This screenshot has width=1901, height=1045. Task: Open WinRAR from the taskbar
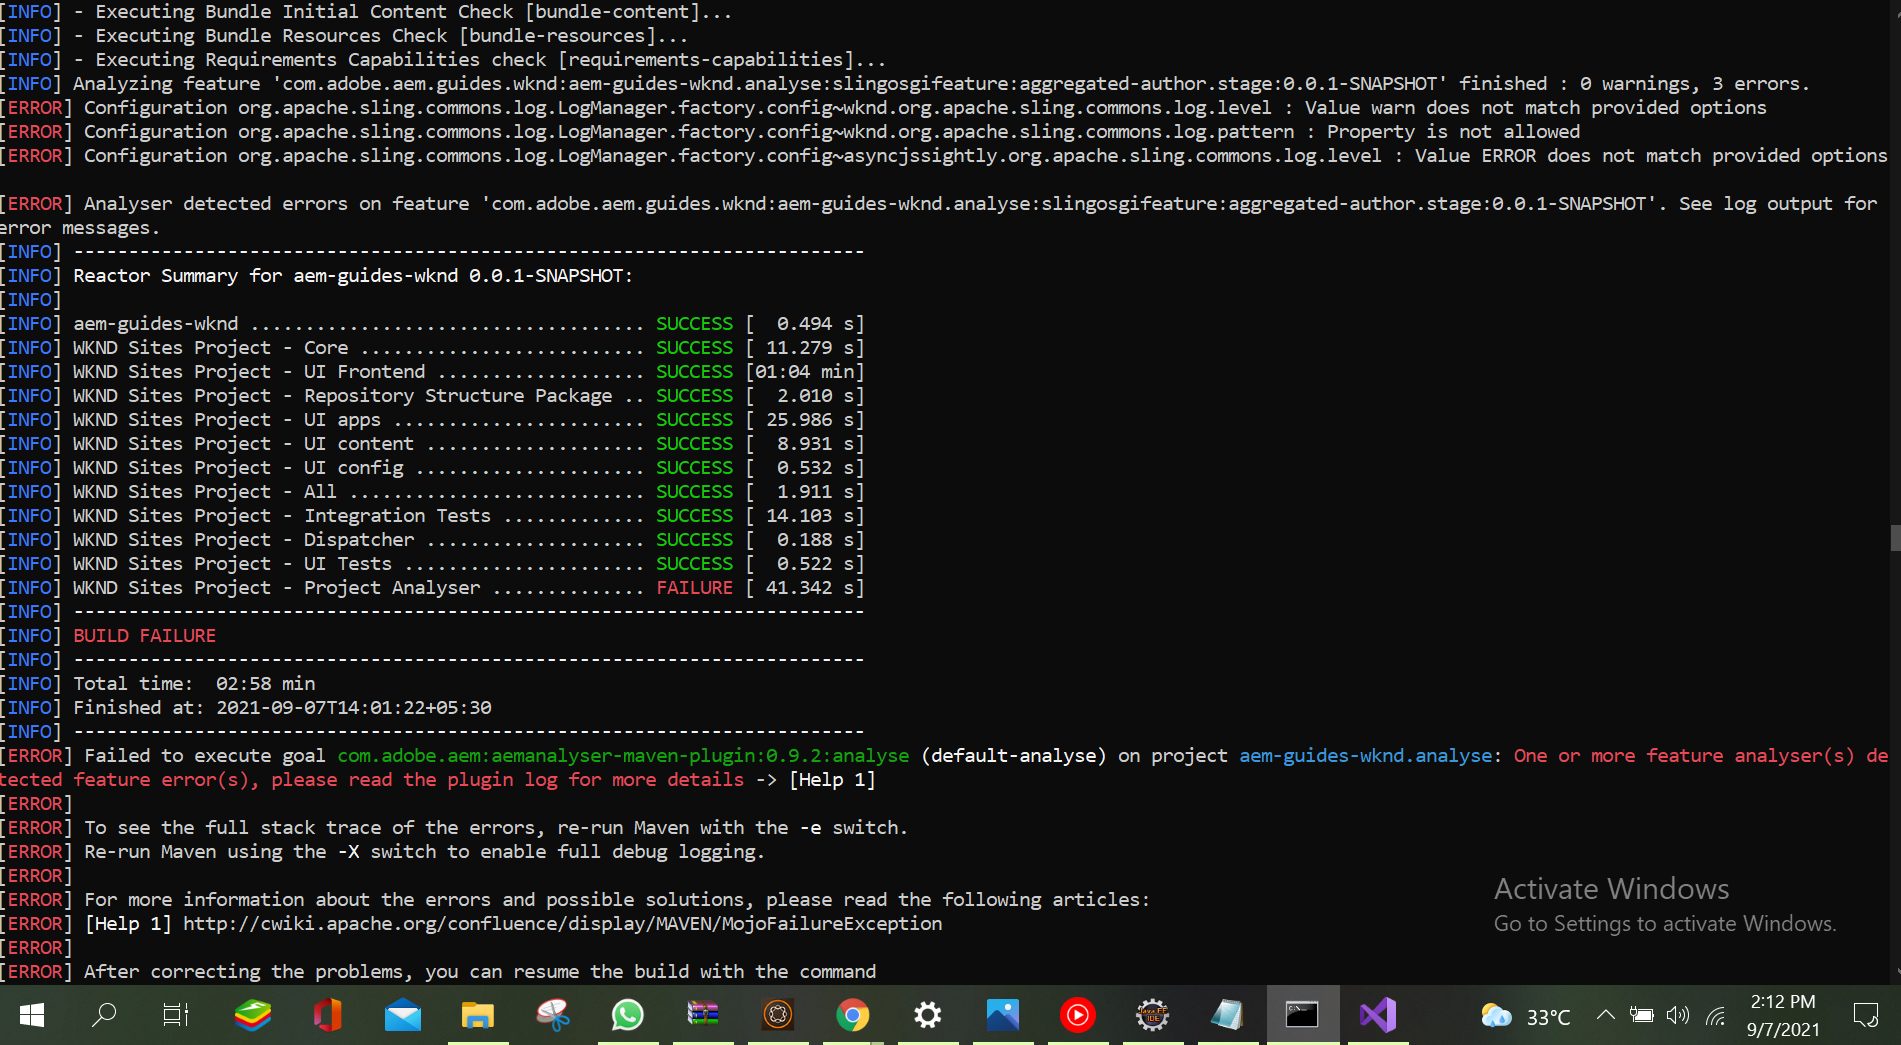click(x=702, y=1015)
